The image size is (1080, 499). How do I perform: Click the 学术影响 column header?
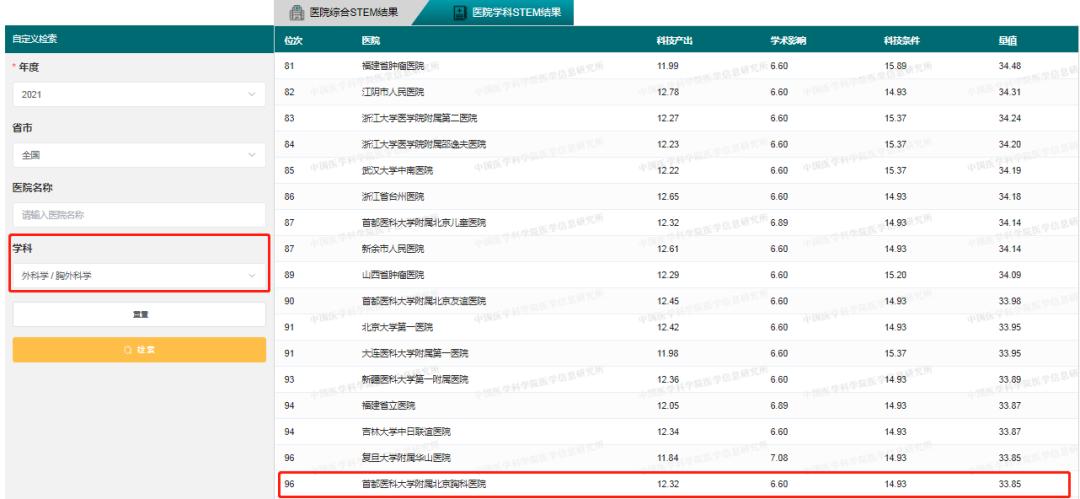[x=788, y=41]
